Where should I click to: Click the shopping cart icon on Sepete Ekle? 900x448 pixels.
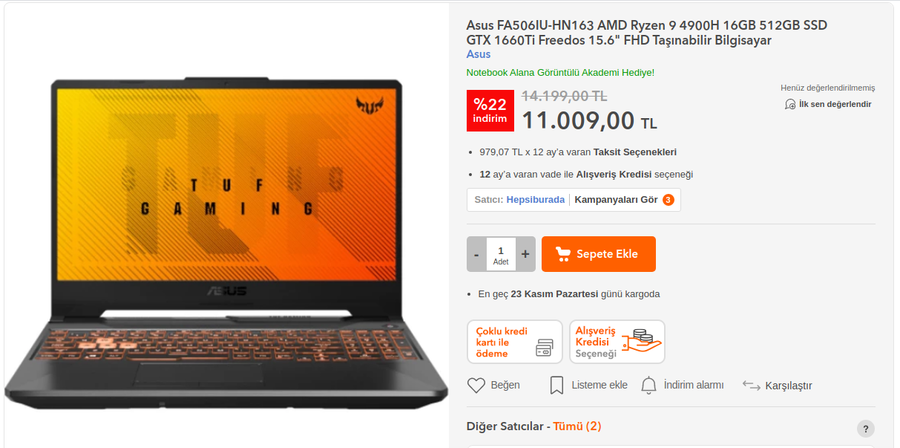[563, 254]
